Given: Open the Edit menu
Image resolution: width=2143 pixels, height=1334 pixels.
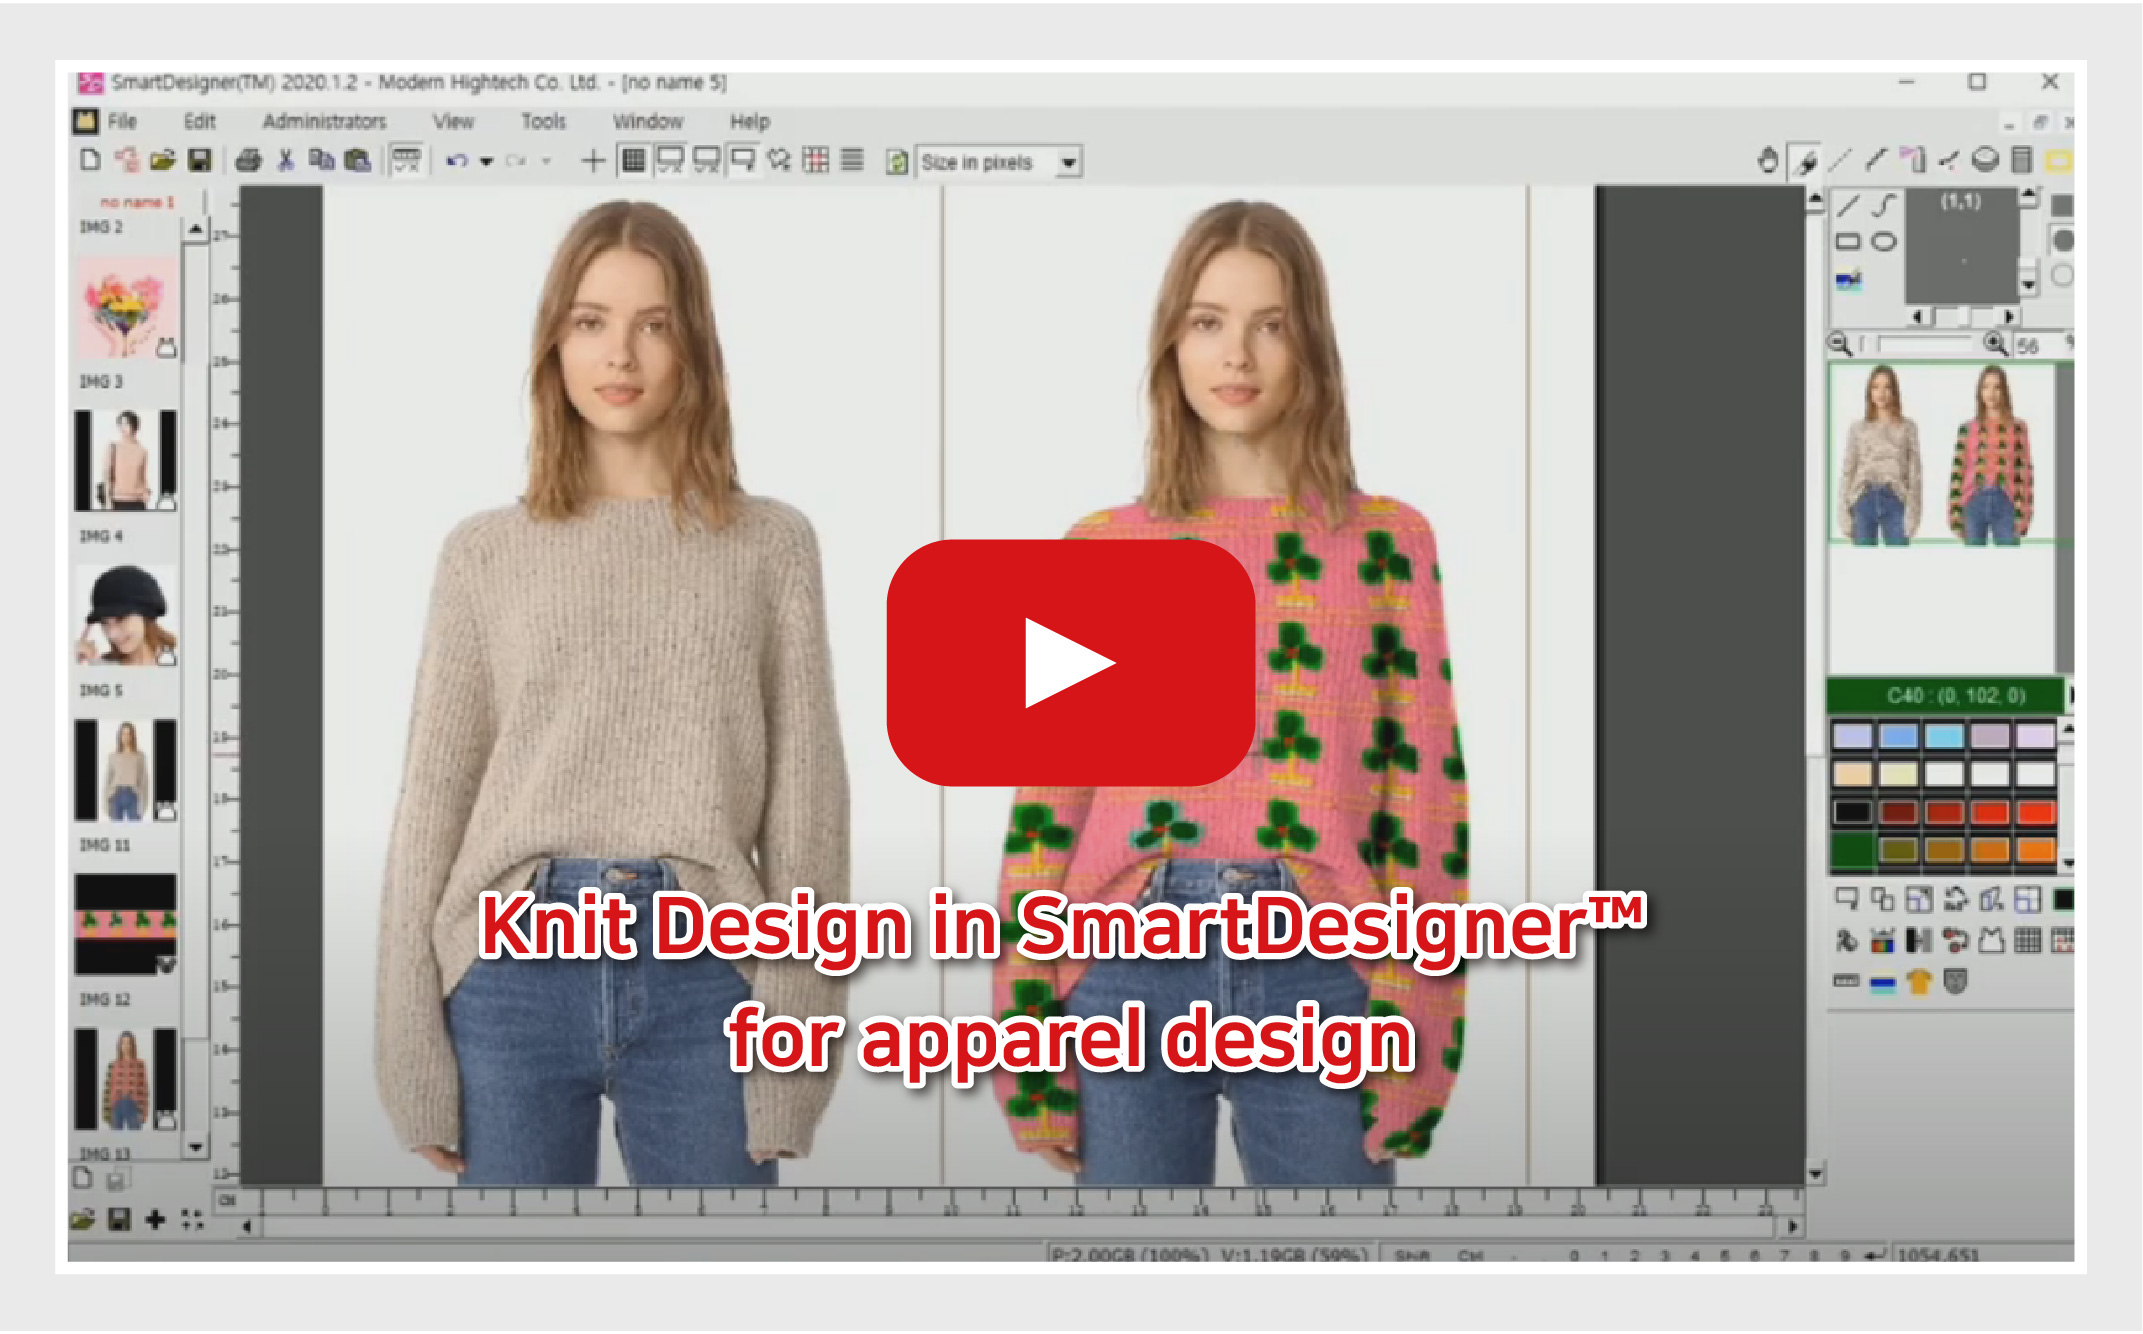Looking at the screenshot, I should coord(200,122).
